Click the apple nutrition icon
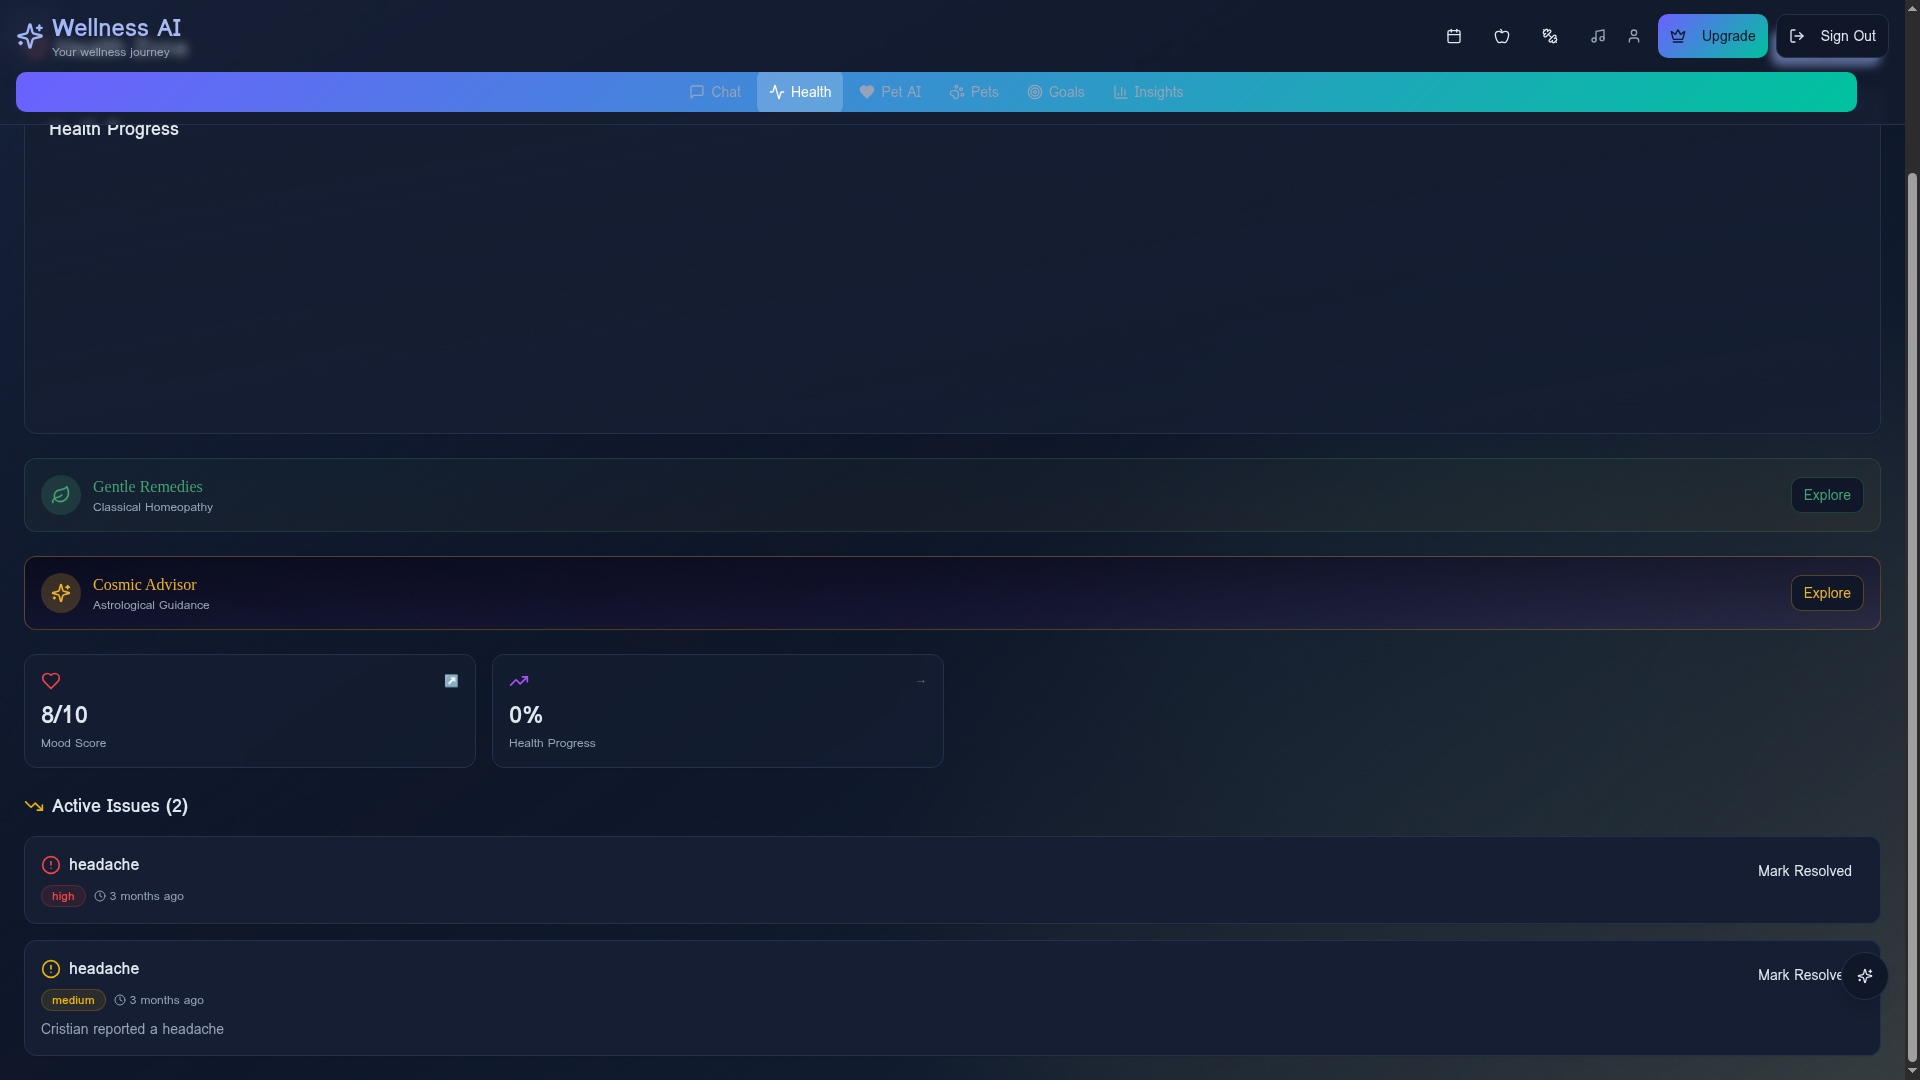 (1501, 36)
